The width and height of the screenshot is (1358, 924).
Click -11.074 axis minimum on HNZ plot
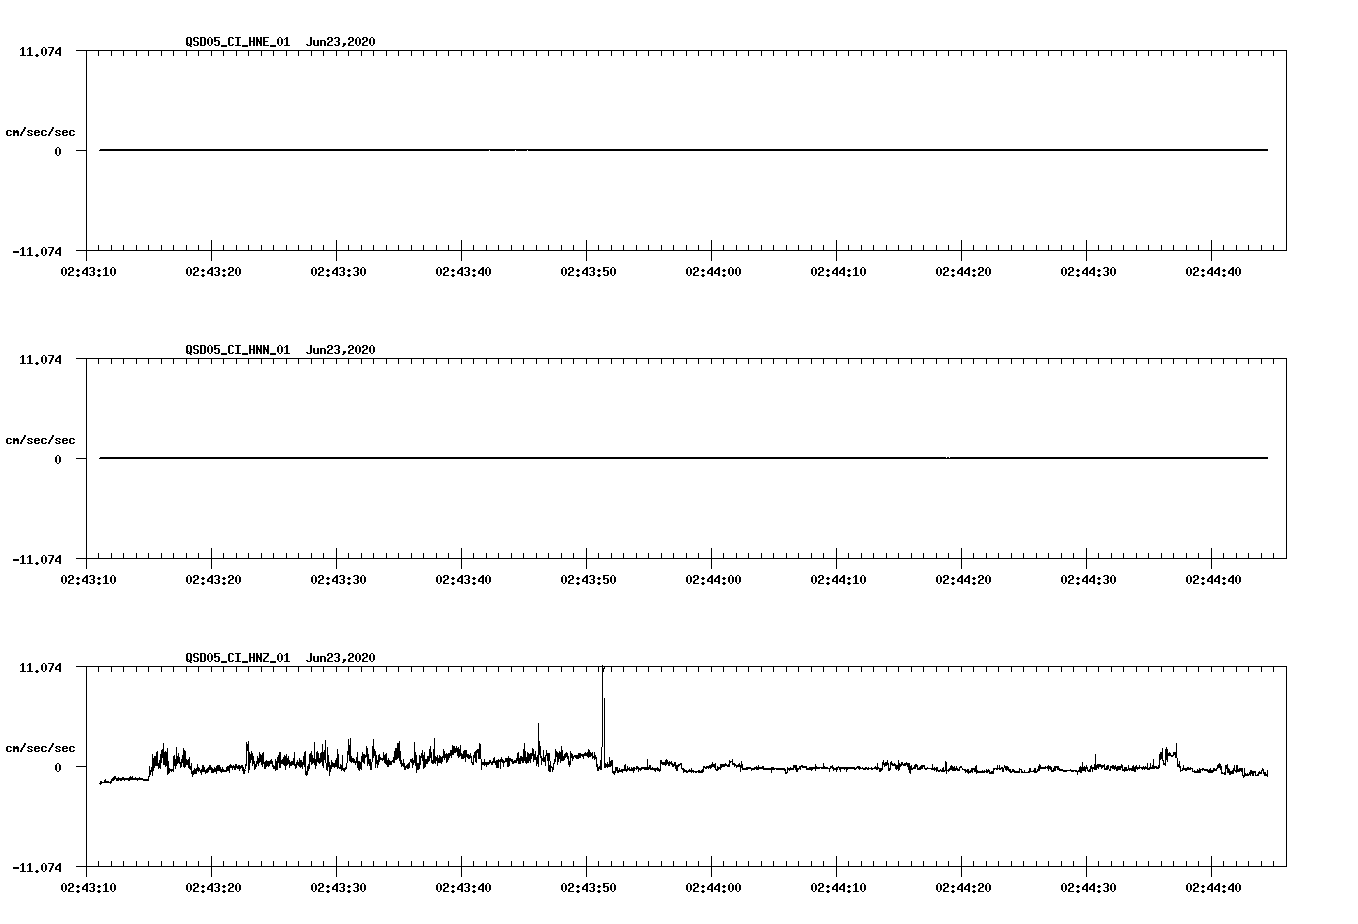coord(37,867)
